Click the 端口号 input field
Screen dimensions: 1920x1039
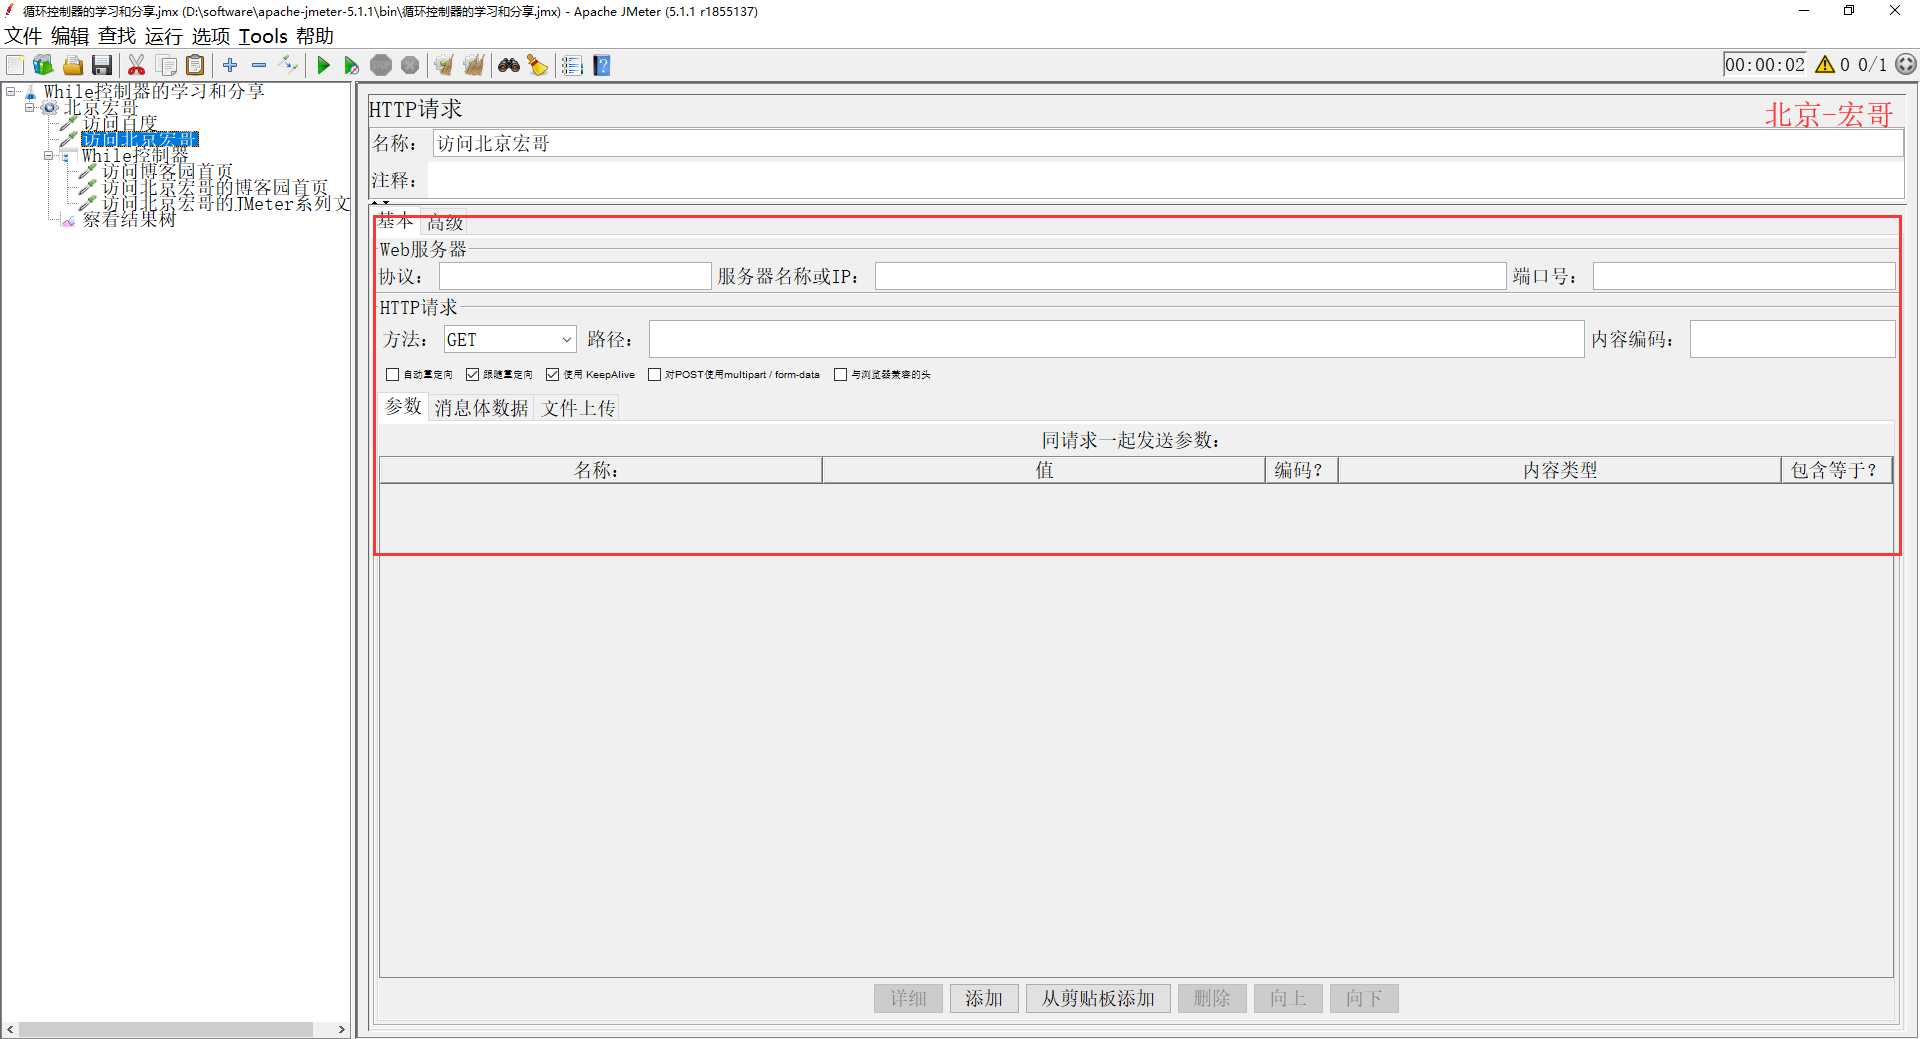[x=1743, y=276]
